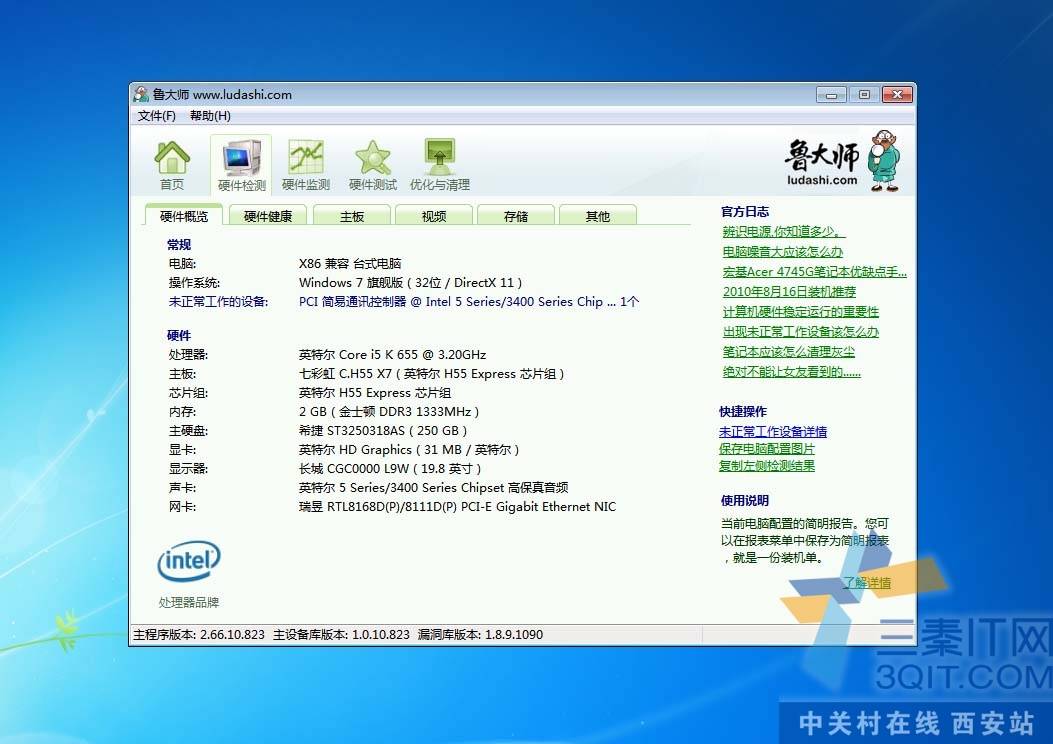Click the 高保真音频 sound card value

(x=434, y=487)
